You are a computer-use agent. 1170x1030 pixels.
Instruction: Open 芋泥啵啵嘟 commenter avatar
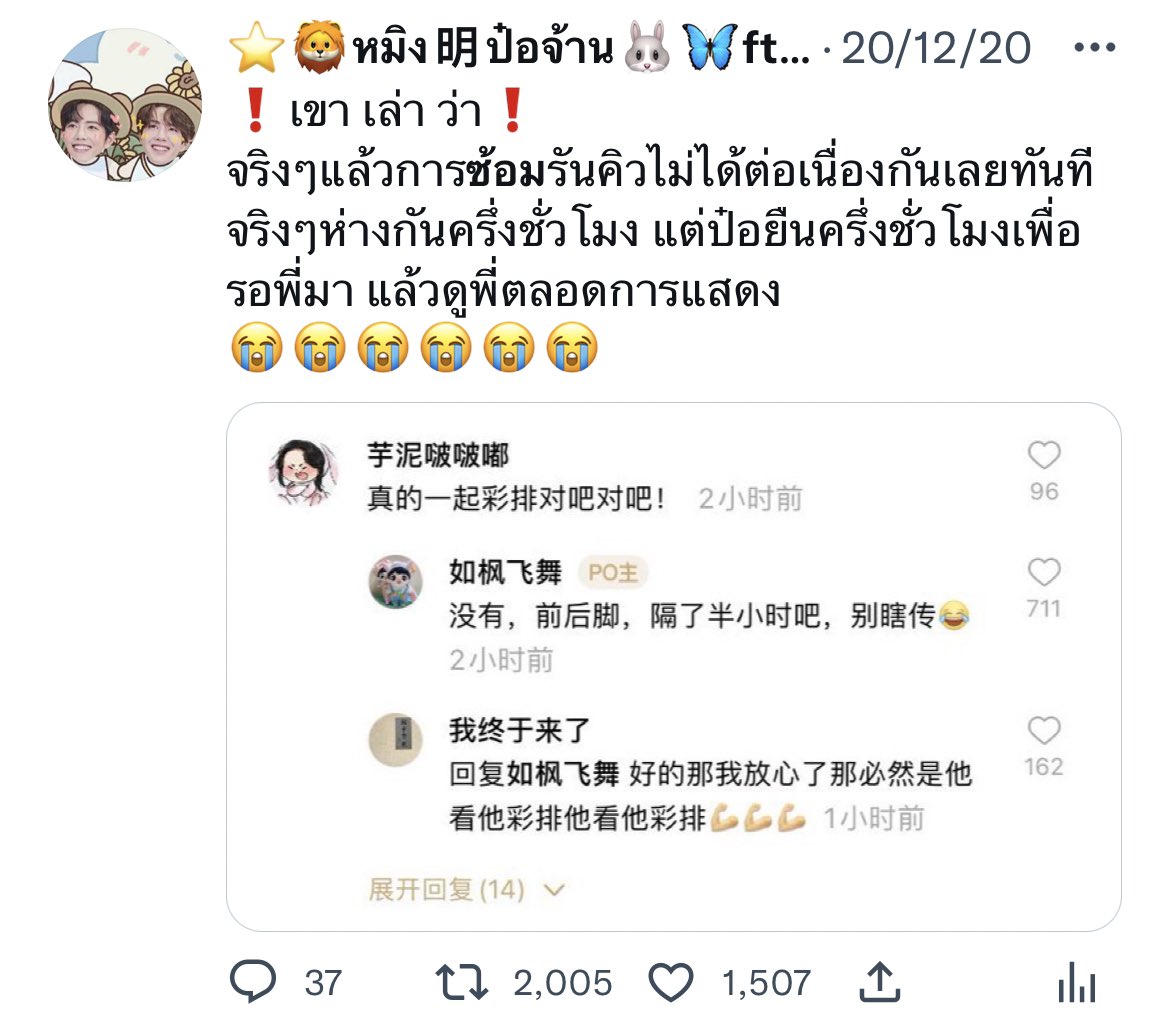point(303,472)
